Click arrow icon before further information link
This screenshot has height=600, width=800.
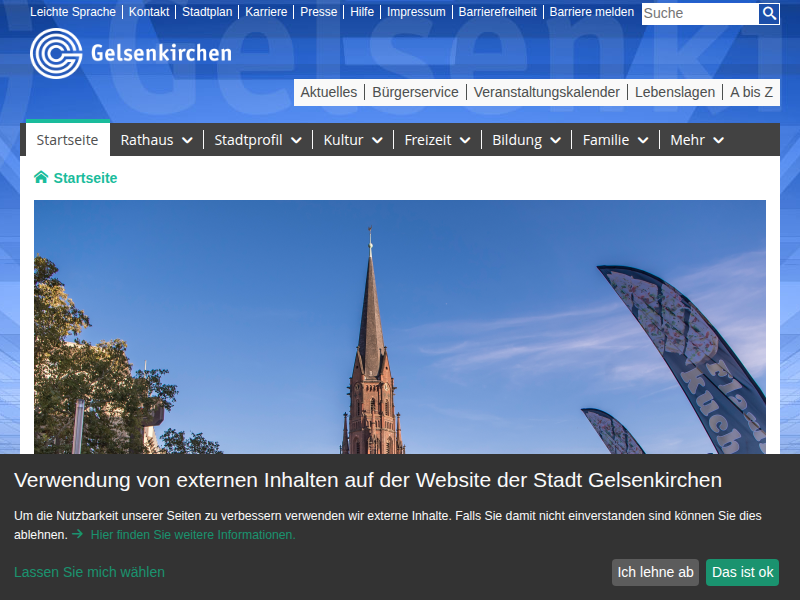point(77,535)
